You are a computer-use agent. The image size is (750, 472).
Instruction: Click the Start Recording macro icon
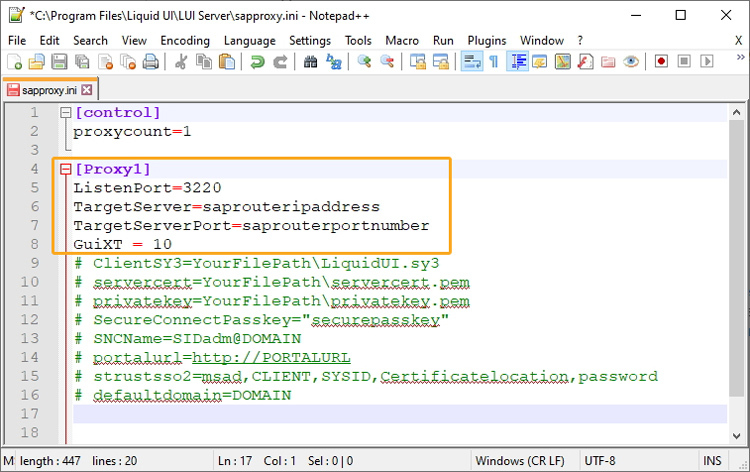point(661,62)
